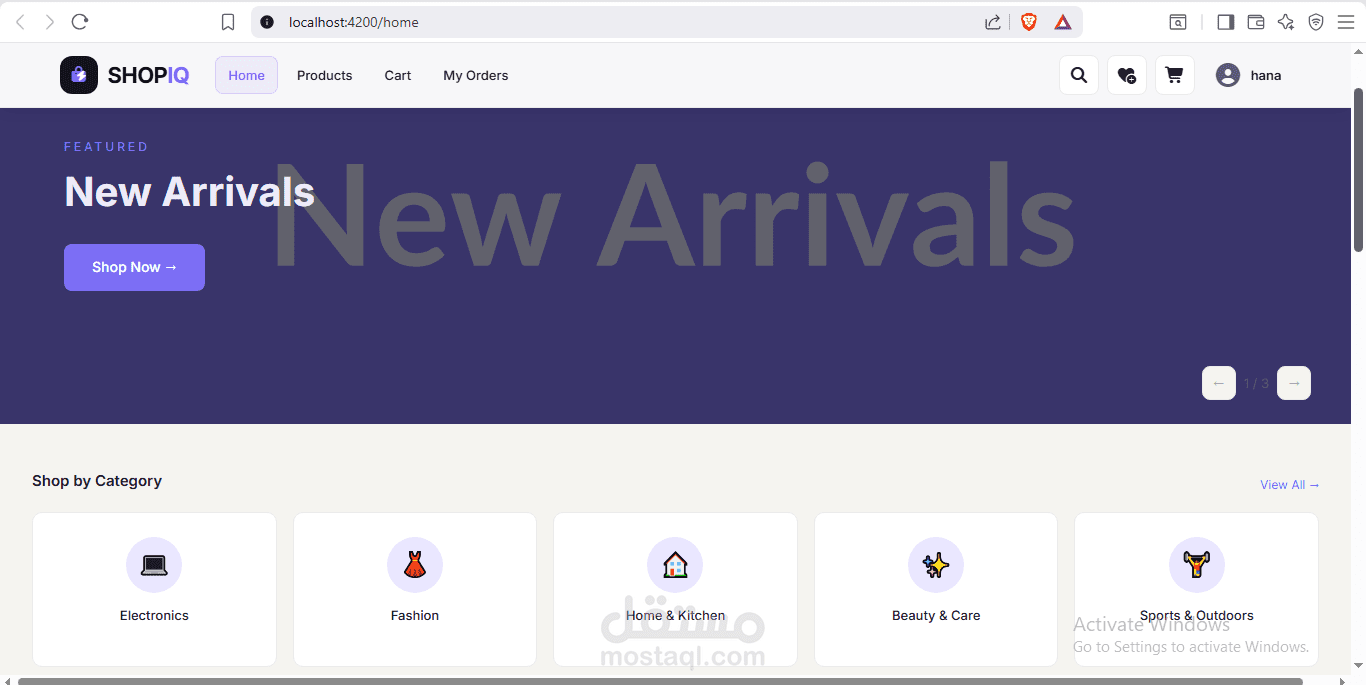Go back using the previous carousel arrow
Screen dimensions: 1366x685
click(x=1218, y=383)
